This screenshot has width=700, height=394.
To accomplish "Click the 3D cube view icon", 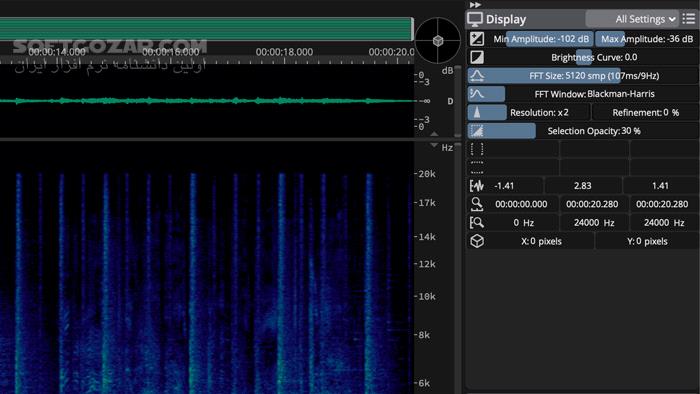I will point(477,241).
